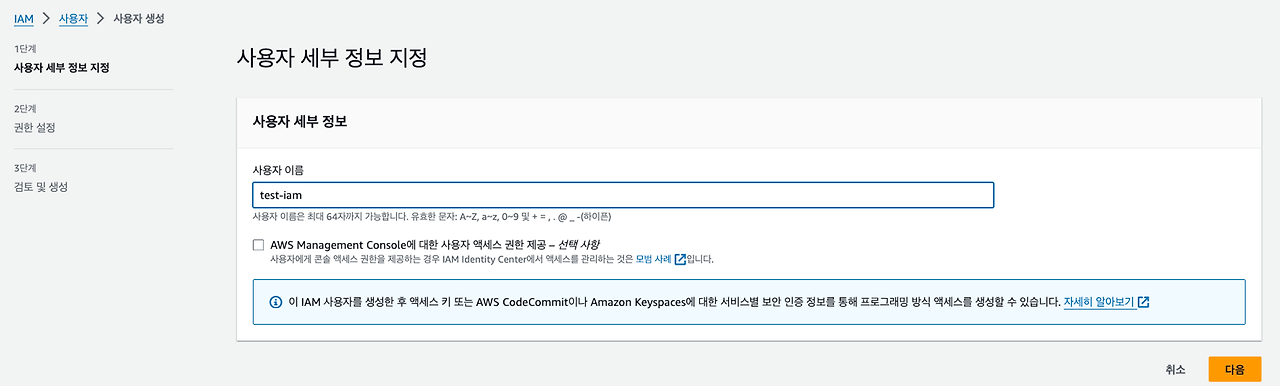Click the 사용자 생성 breadcrumb text

(x=139, y=19)
